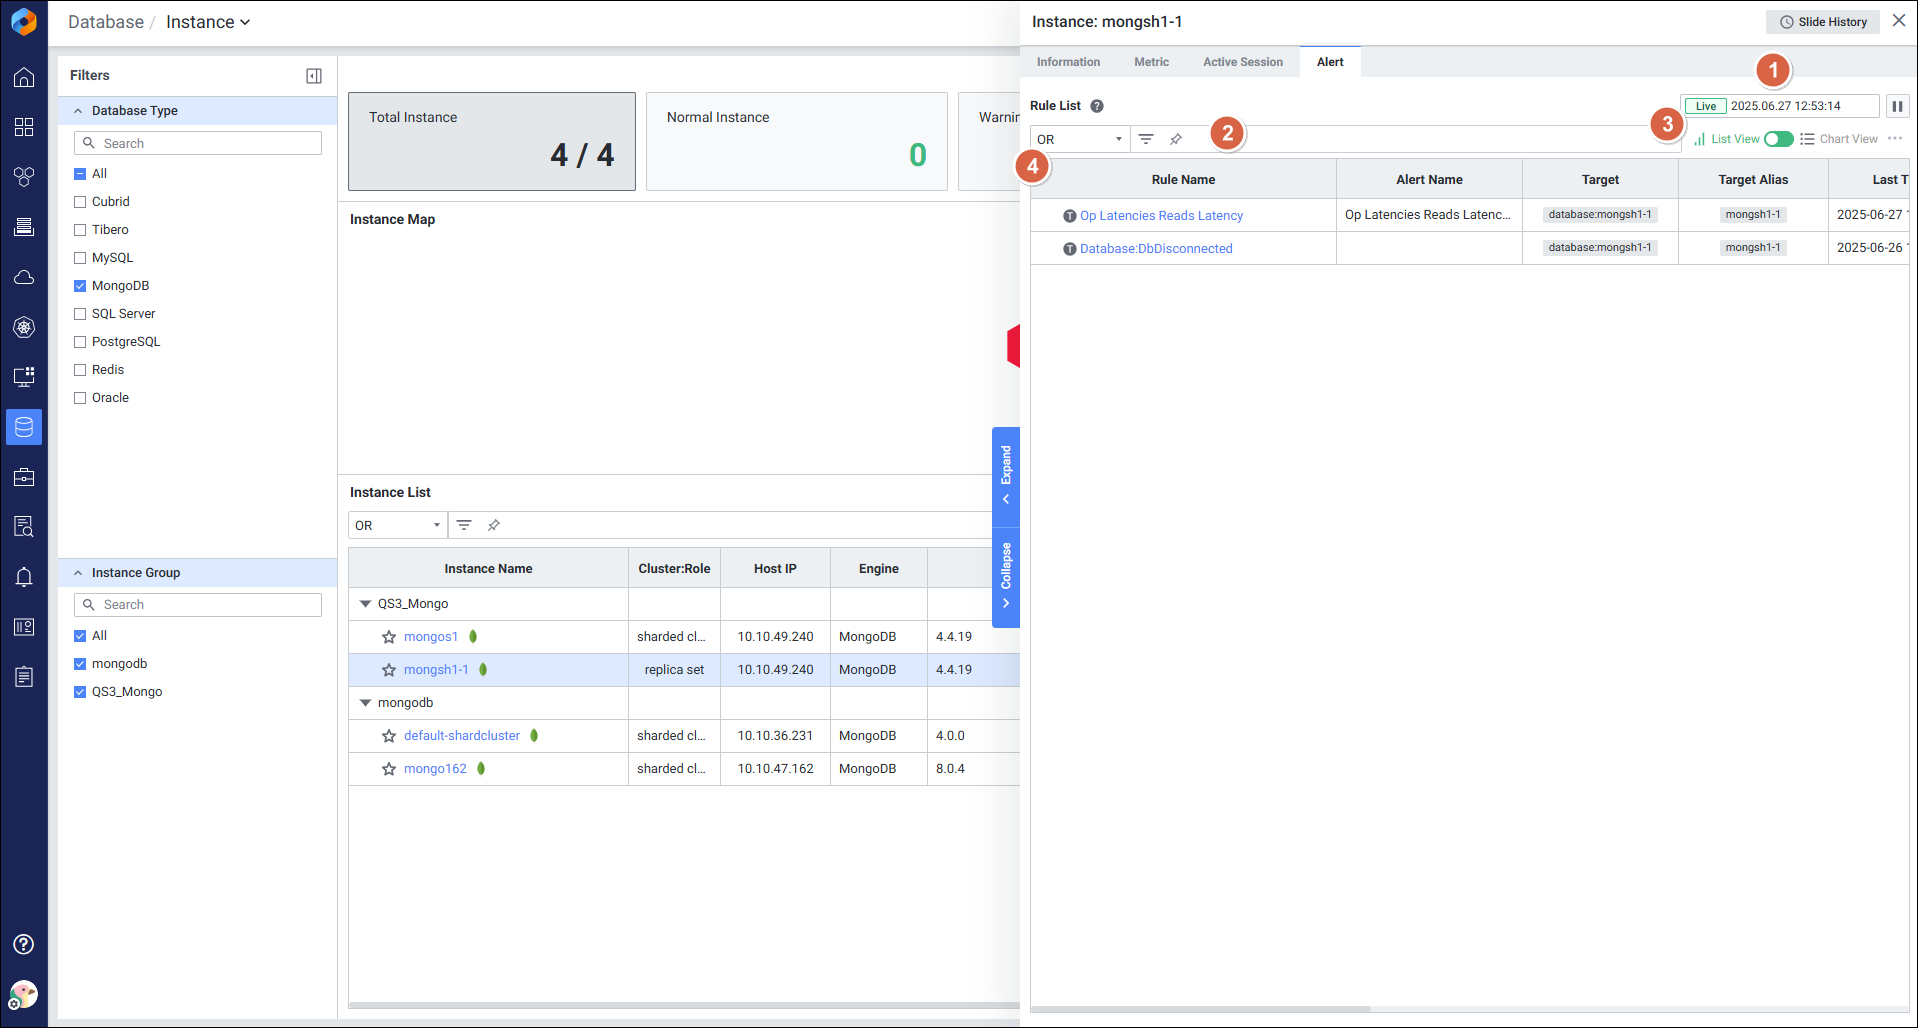
Task: Click the Rule List help question icon
Action: tap(1097, 106)
